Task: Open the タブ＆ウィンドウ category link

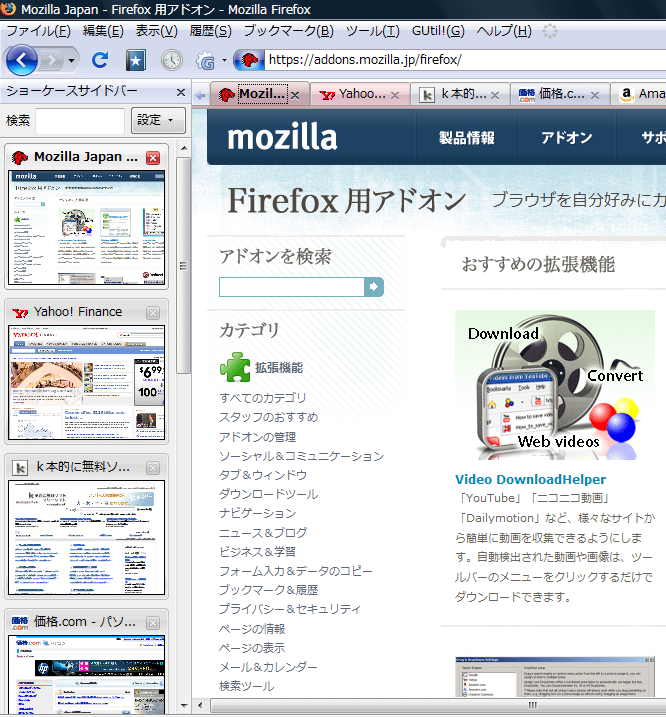Action: 263,475
